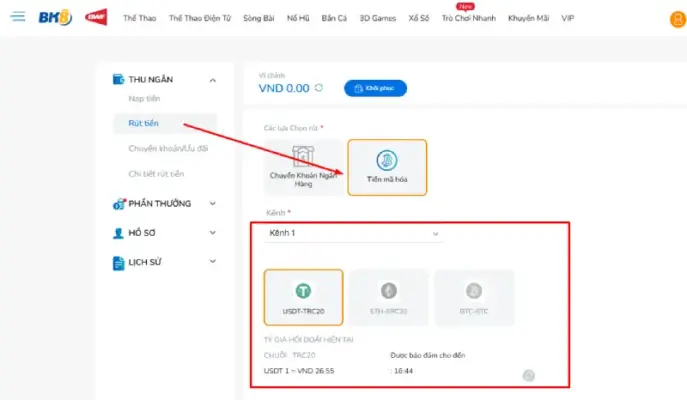
Task: Click the Lịch Sử document icon
Action: click(118, 263)
